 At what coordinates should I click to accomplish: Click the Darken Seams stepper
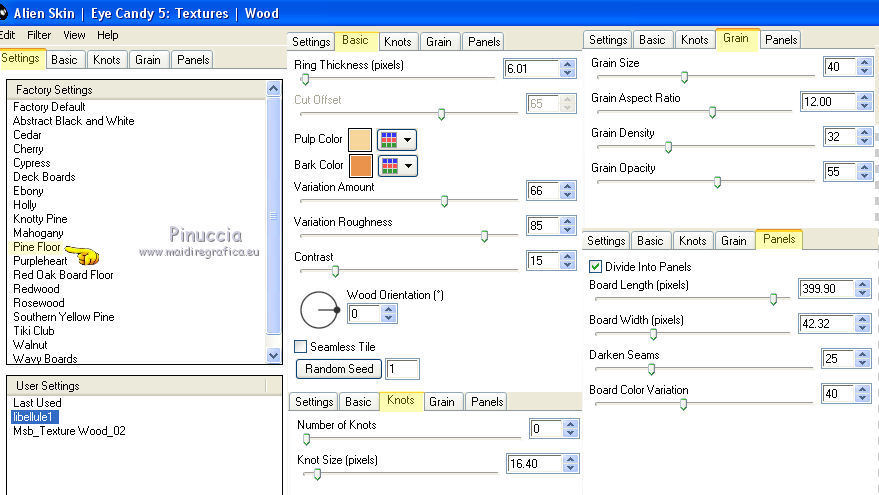pos(862,358)
